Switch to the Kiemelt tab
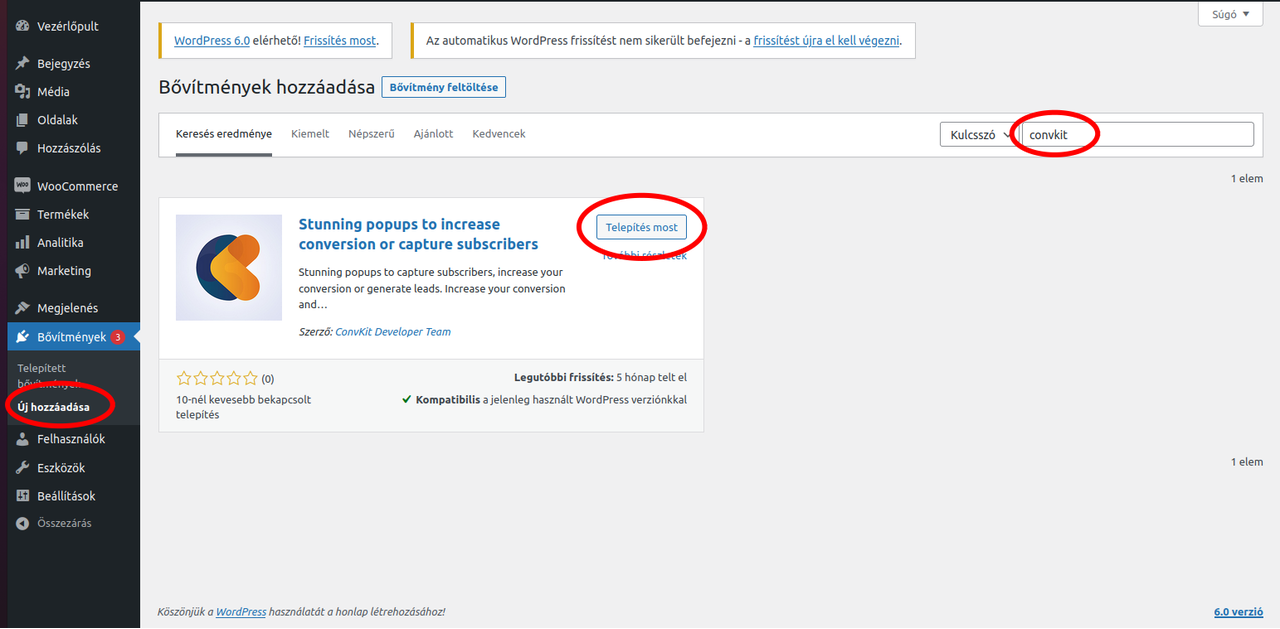This screenshot has height=629, width=1280. click(x=310, y=133)
